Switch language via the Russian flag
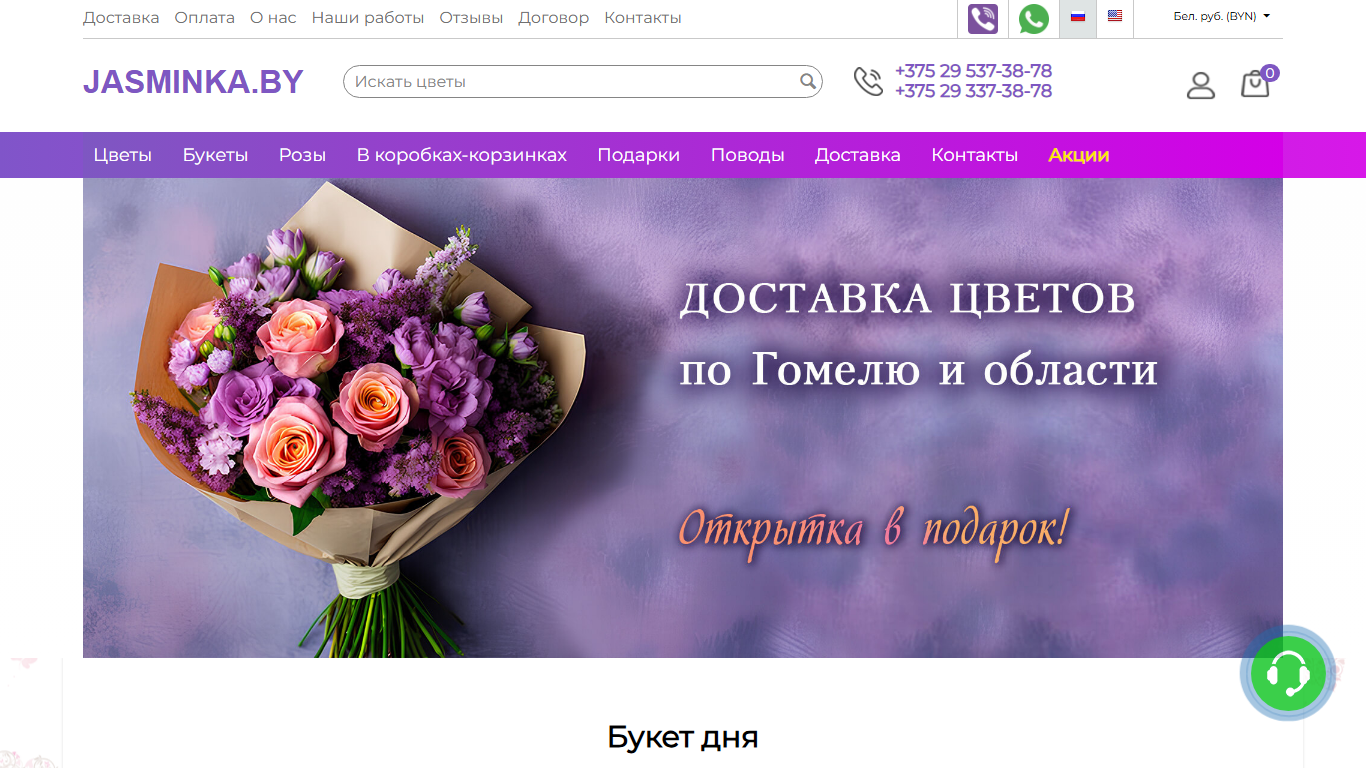Screen dimensions: 1366x768 [1078, 16]
